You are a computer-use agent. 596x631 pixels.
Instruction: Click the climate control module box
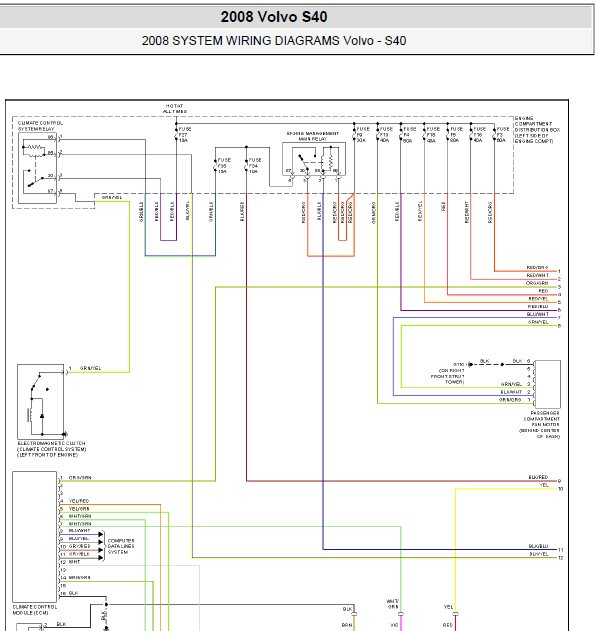pyautogui.click(x=35, y=537)
